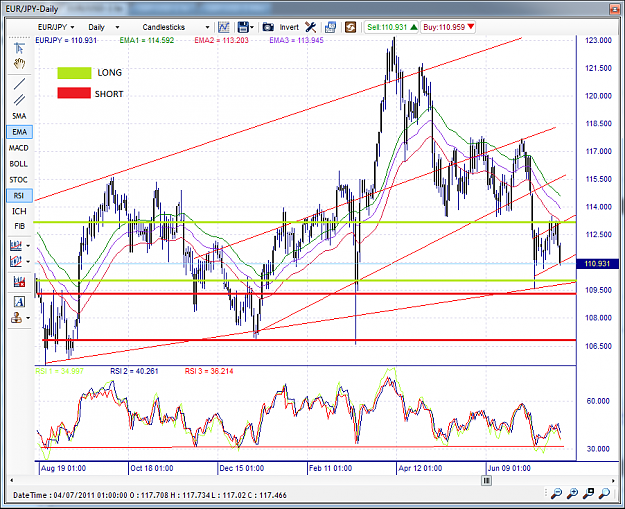Click the save floppy disk icon

click(x=243, y=27)
